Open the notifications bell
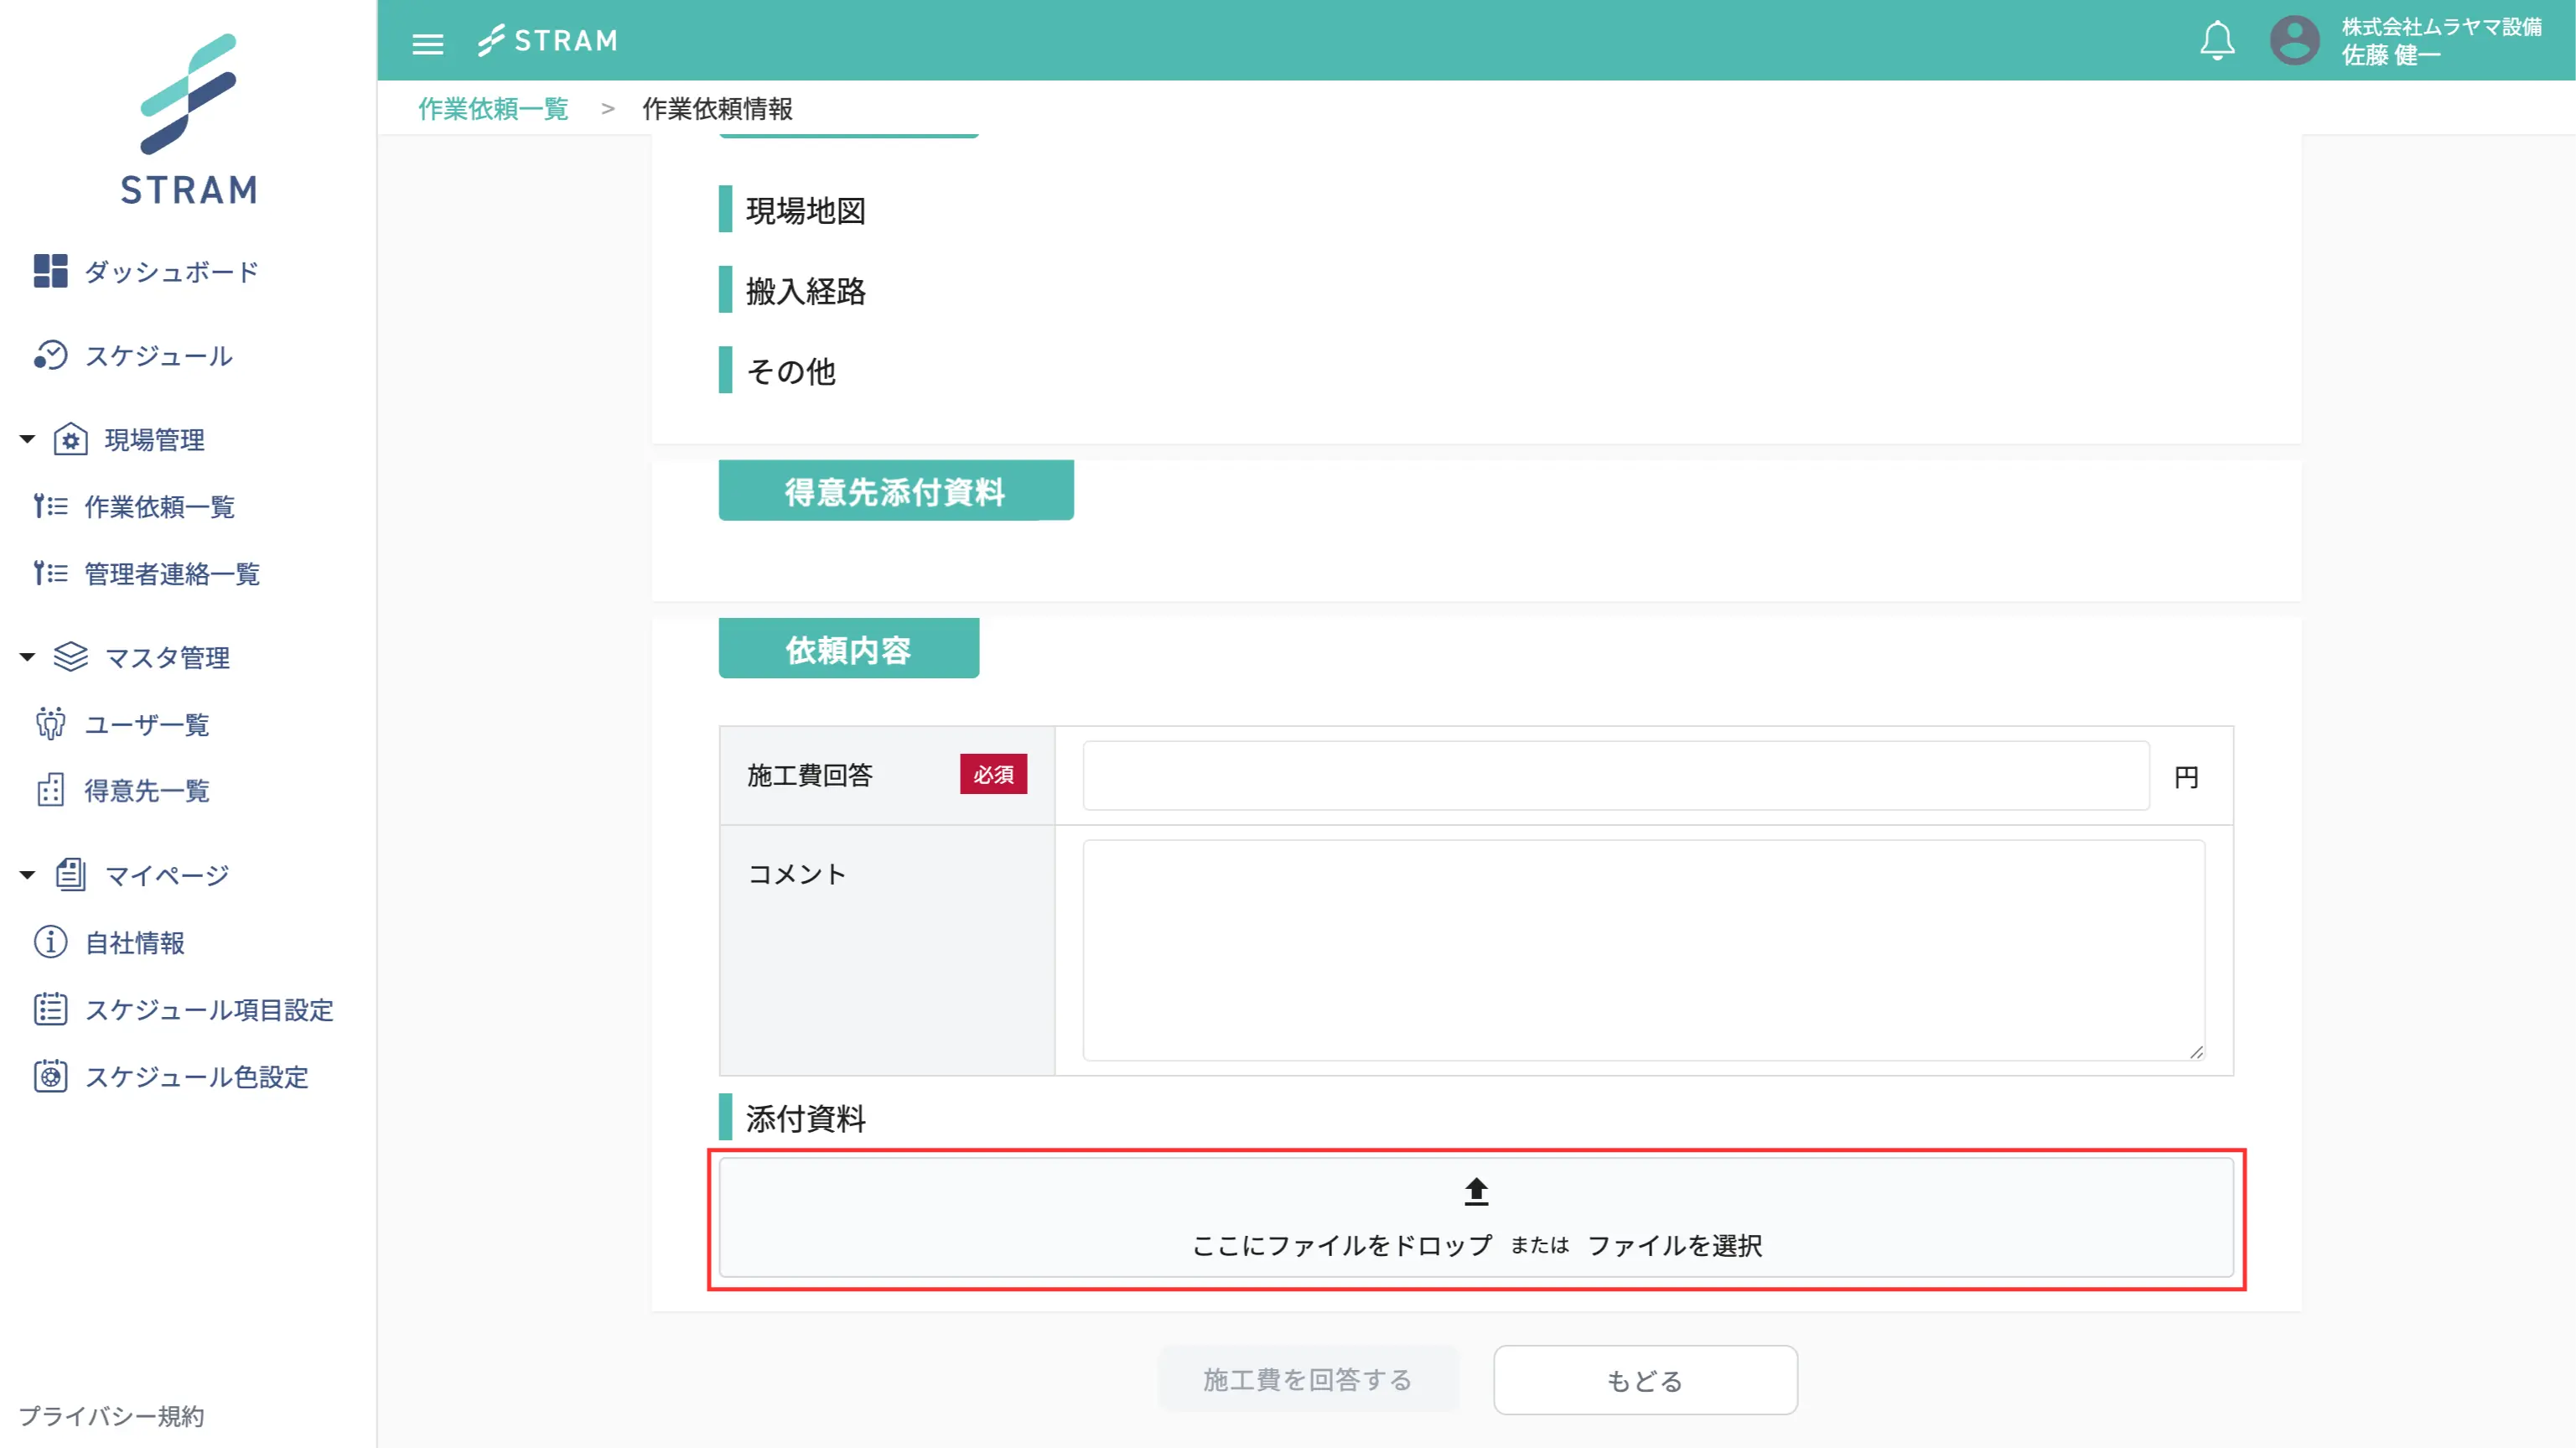2576x1448 pixels. click(x=2216, y=41)
